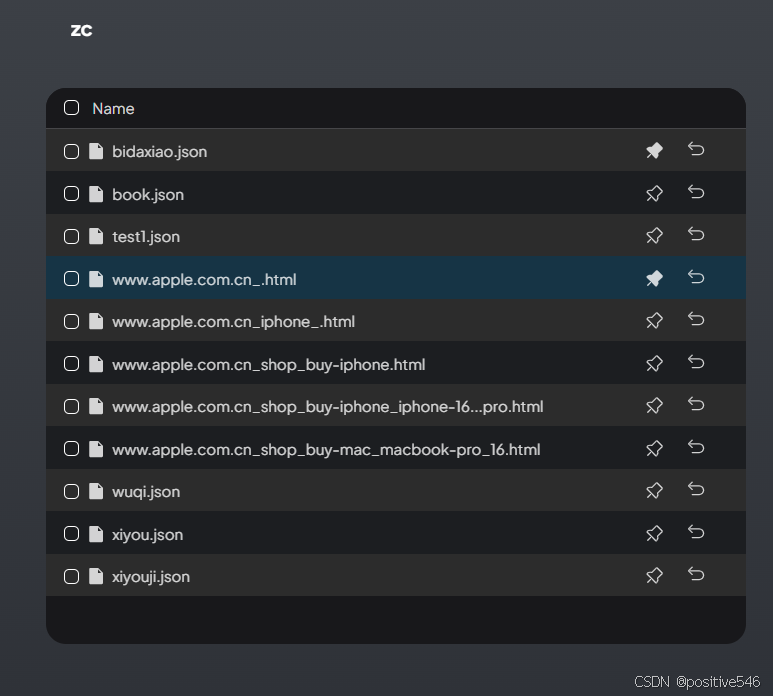Viewport: 773px width, 696px height.
Task: Click the zc title text
Action: [x=81, y=31]
